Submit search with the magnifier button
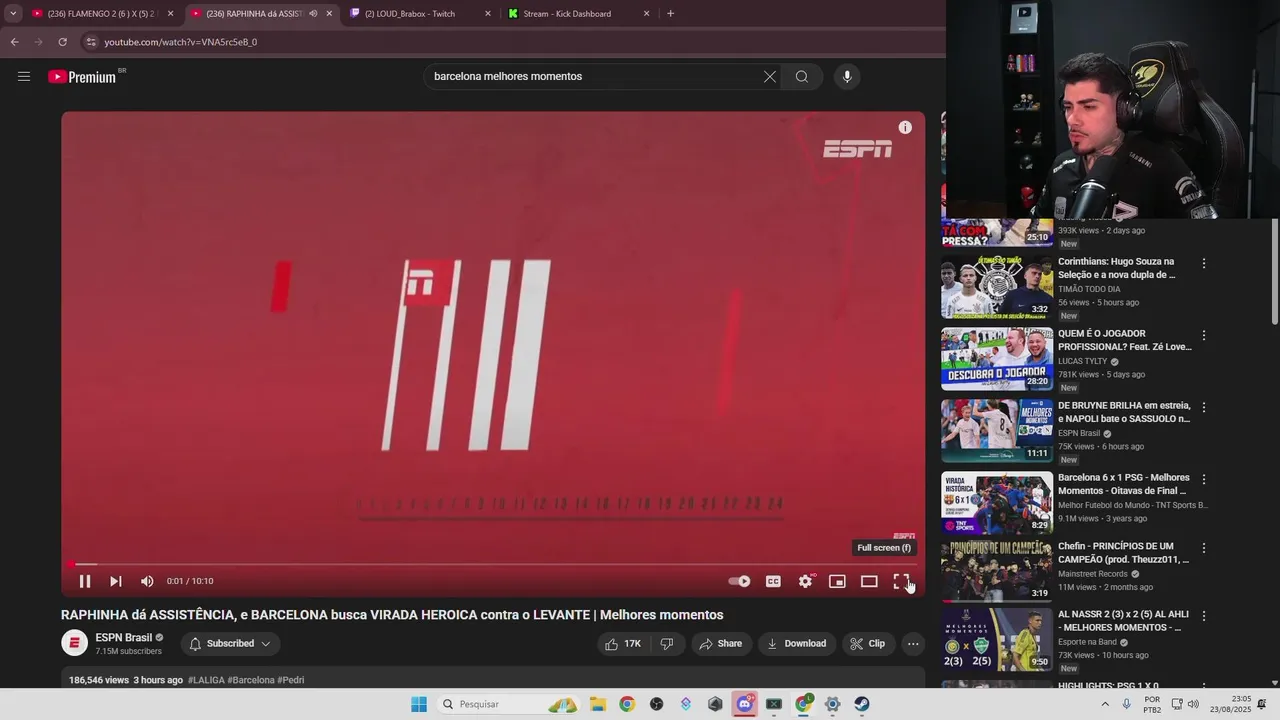 coord(802,76)
